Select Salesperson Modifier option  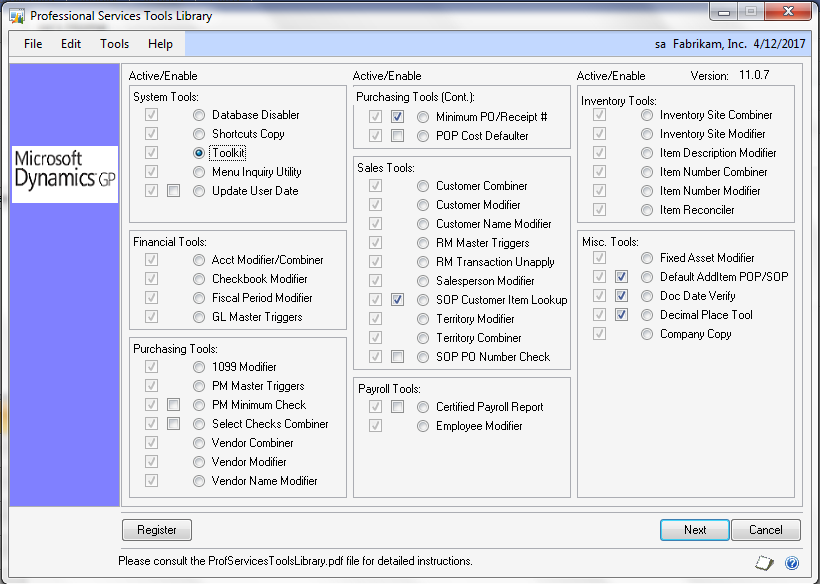(423, 281)
